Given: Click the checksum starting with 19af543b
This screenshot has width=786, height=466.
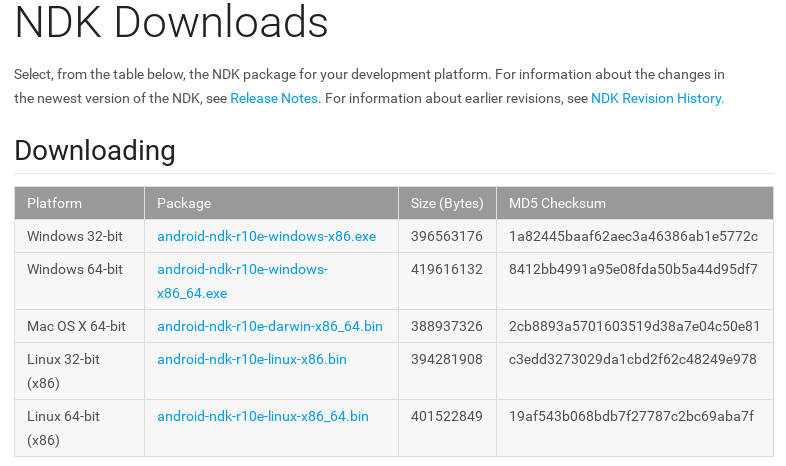Looking at the screenshot, I should (631, 416).
